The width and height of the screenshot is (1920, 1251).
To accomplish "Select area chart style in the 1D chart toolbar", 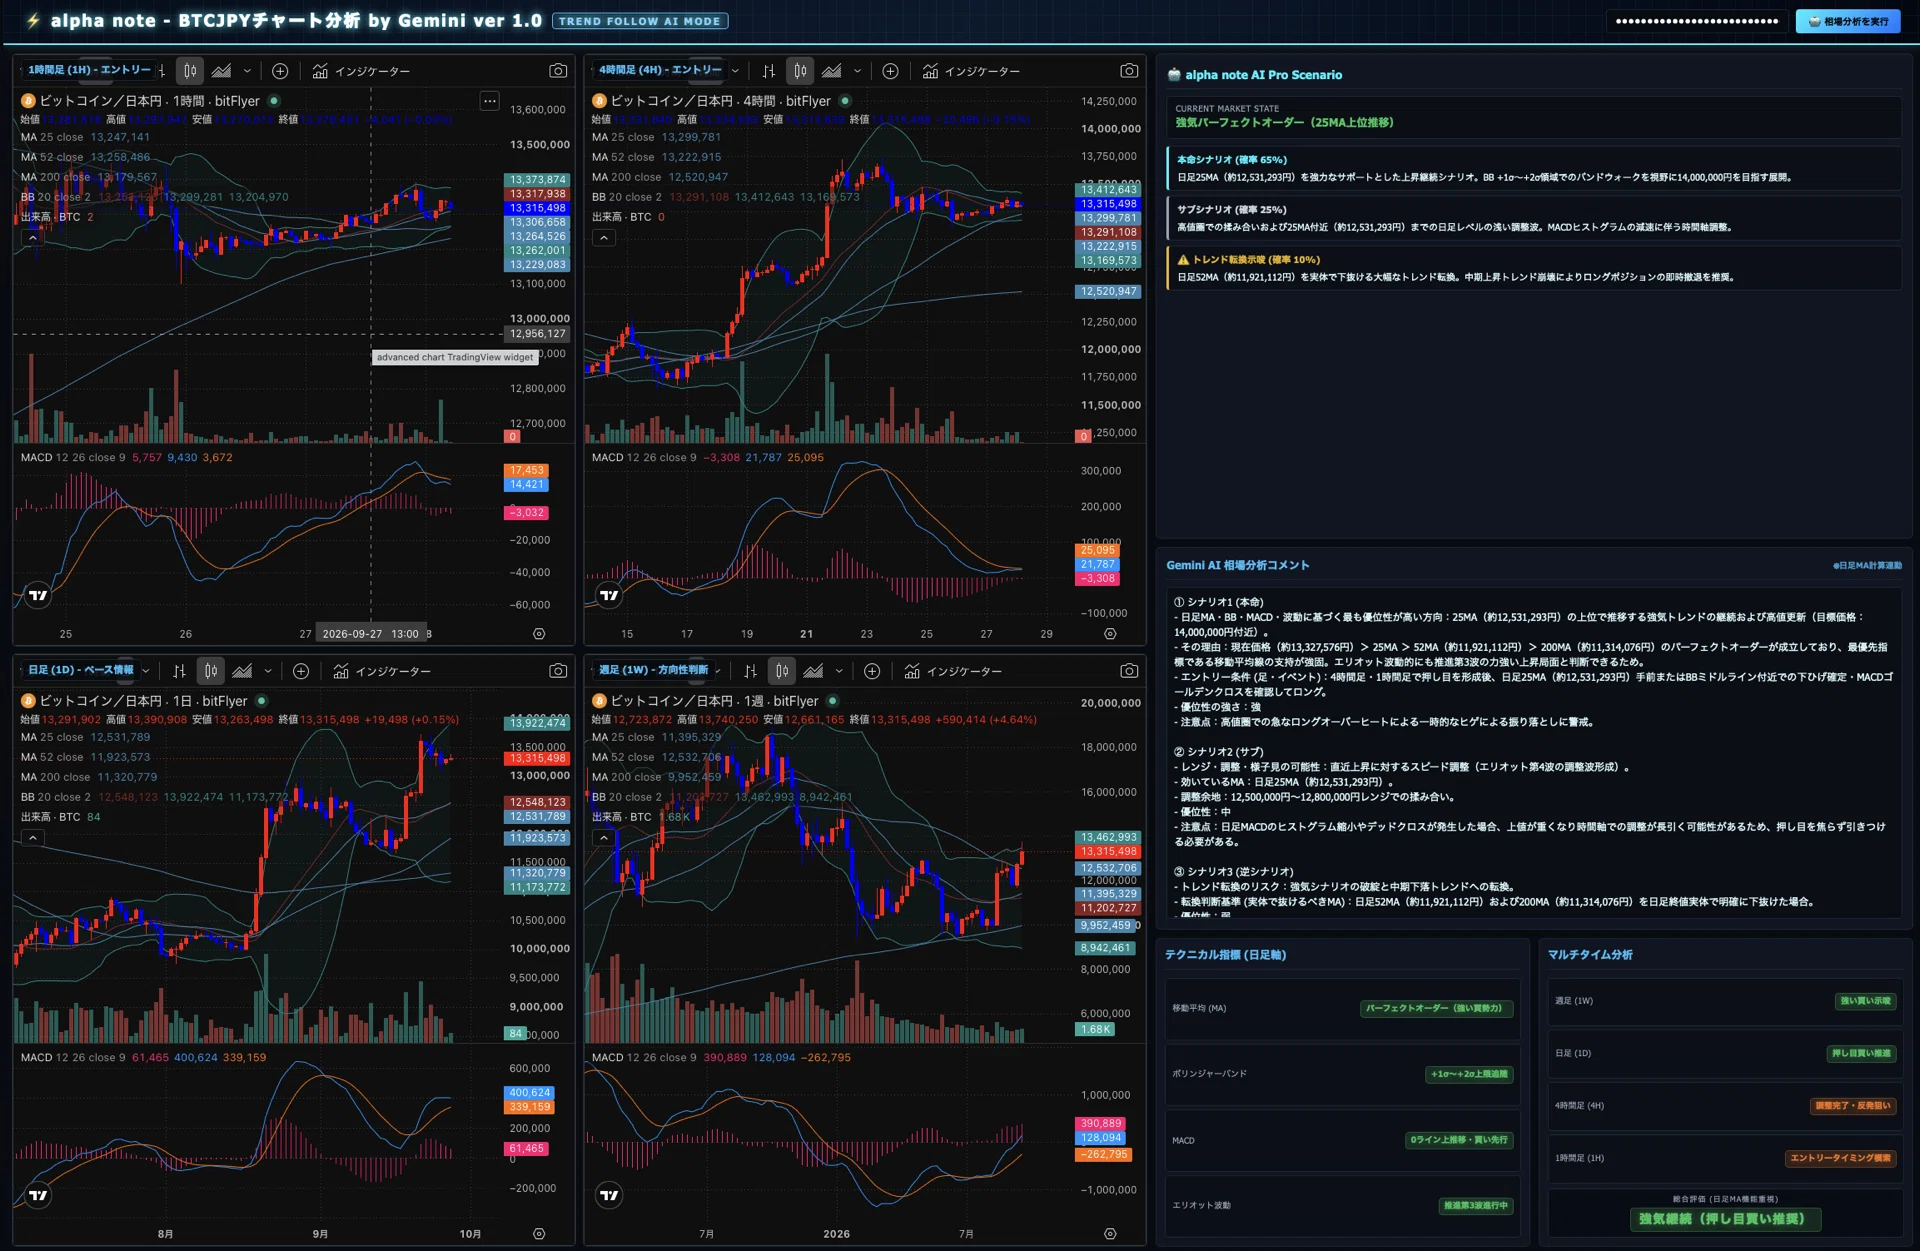I will [x=242, y=671].
